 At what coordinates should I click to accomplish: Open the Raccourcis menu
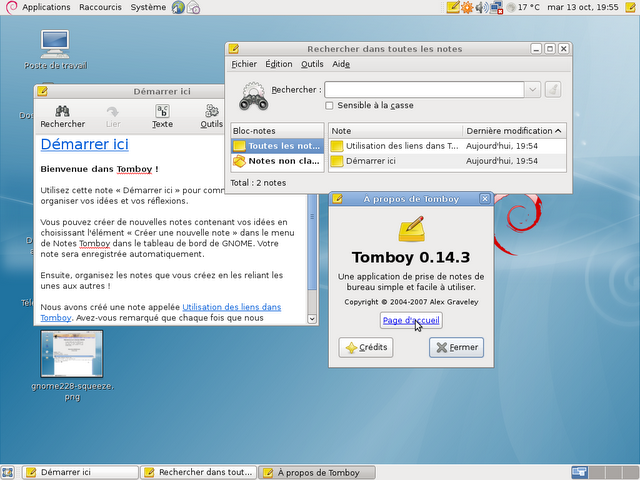point(100,7)
